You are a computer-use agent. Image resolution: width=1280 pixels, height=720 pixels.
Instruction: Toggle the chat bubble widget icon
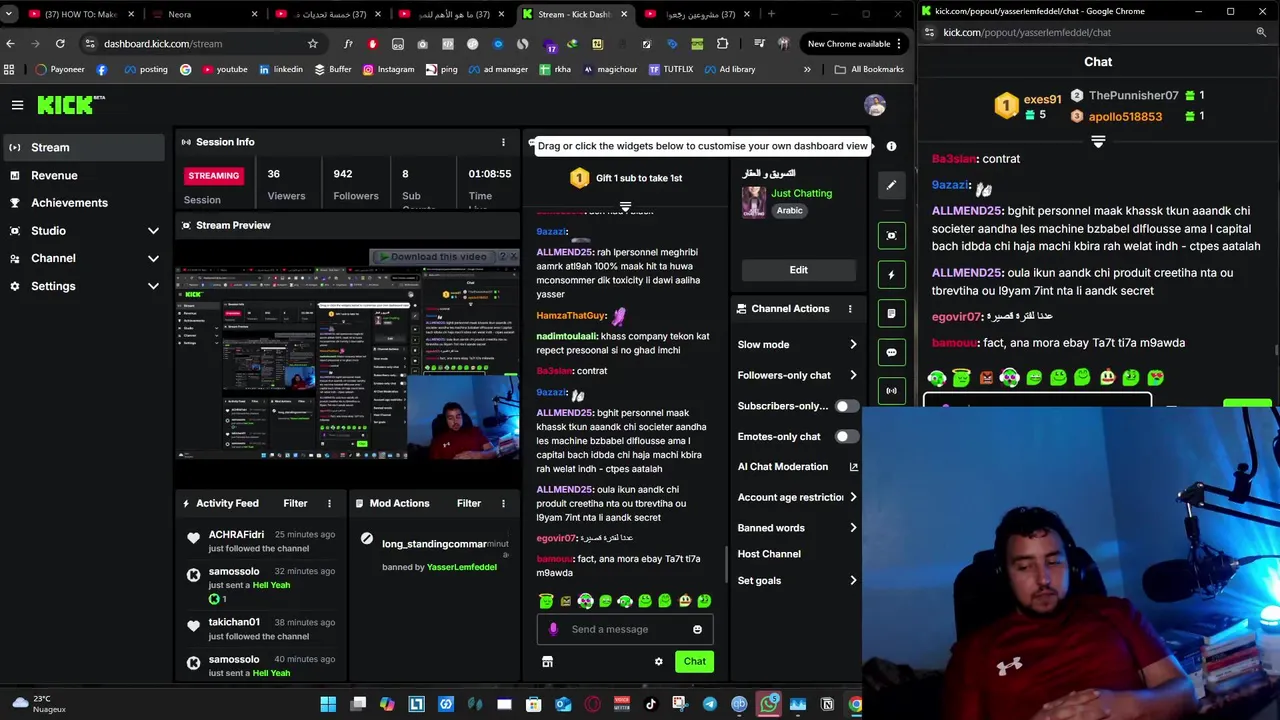[x=891, y=352]
